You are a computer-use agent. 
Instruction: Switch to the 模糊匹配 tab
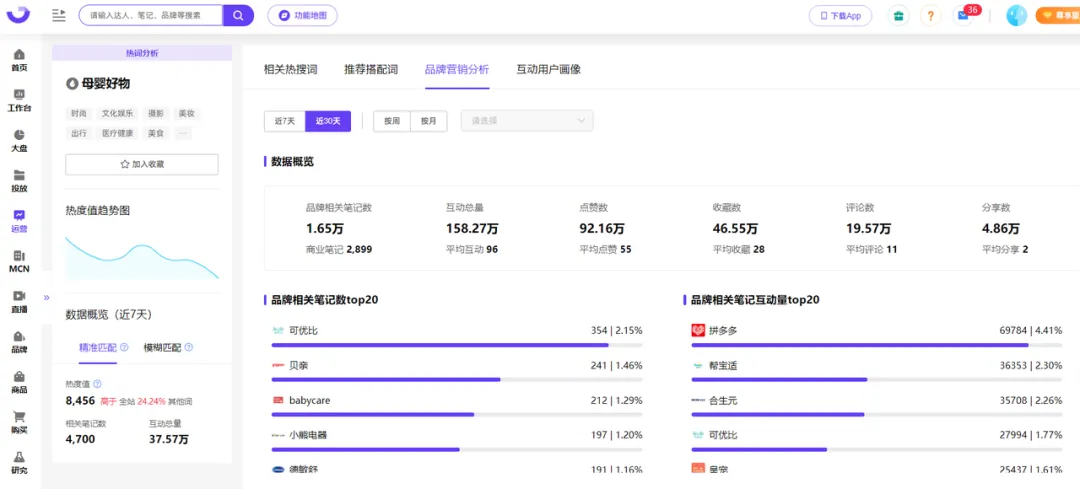point(163,348)
